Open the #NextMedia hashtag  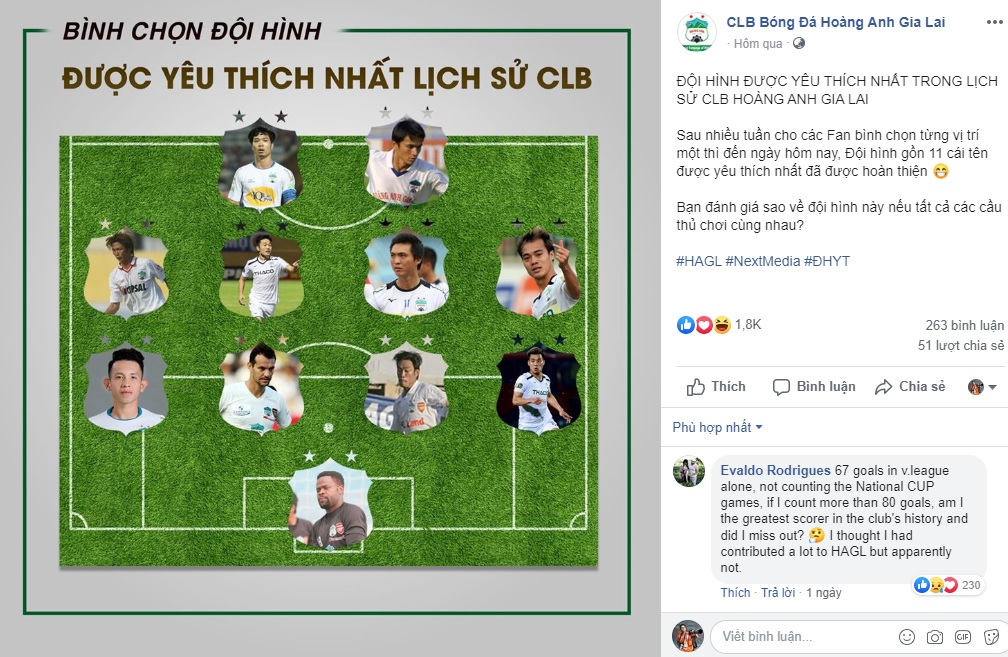click(x=762, y=261)
